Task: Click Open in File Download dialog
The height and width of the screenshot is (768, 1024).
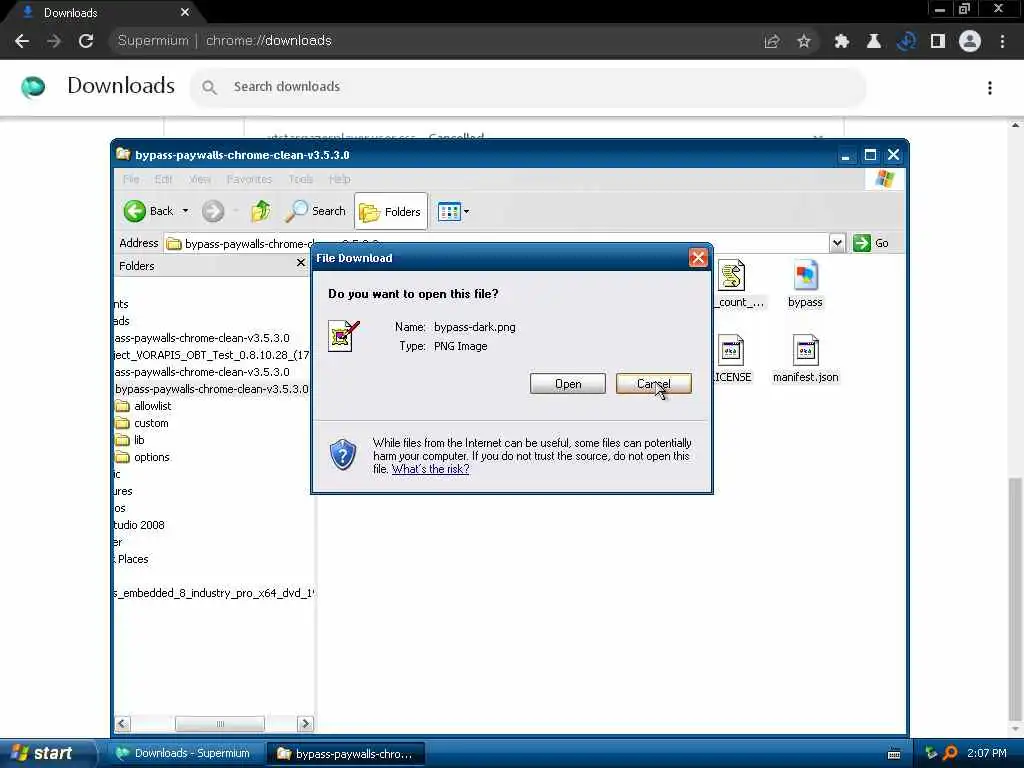Action: click(x=568, y=384)
